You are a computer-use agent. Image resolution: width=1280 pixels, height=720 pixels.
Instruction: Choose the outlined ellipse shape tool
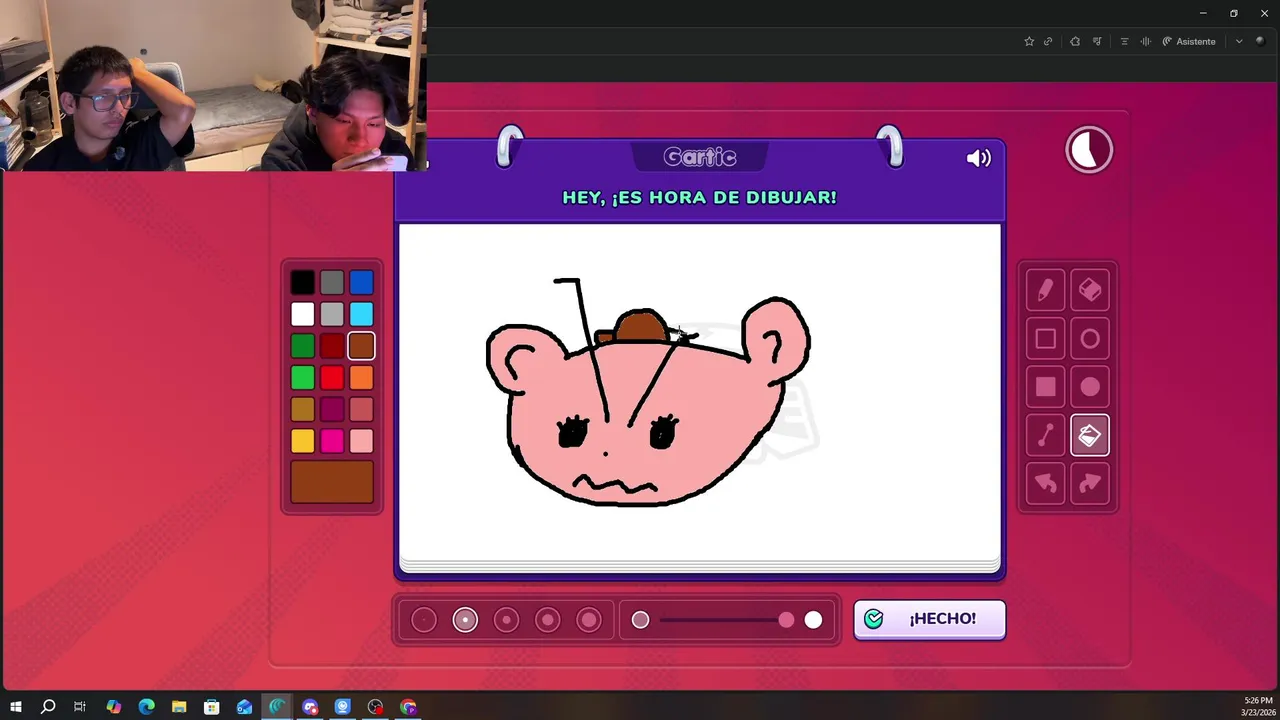1090,339
